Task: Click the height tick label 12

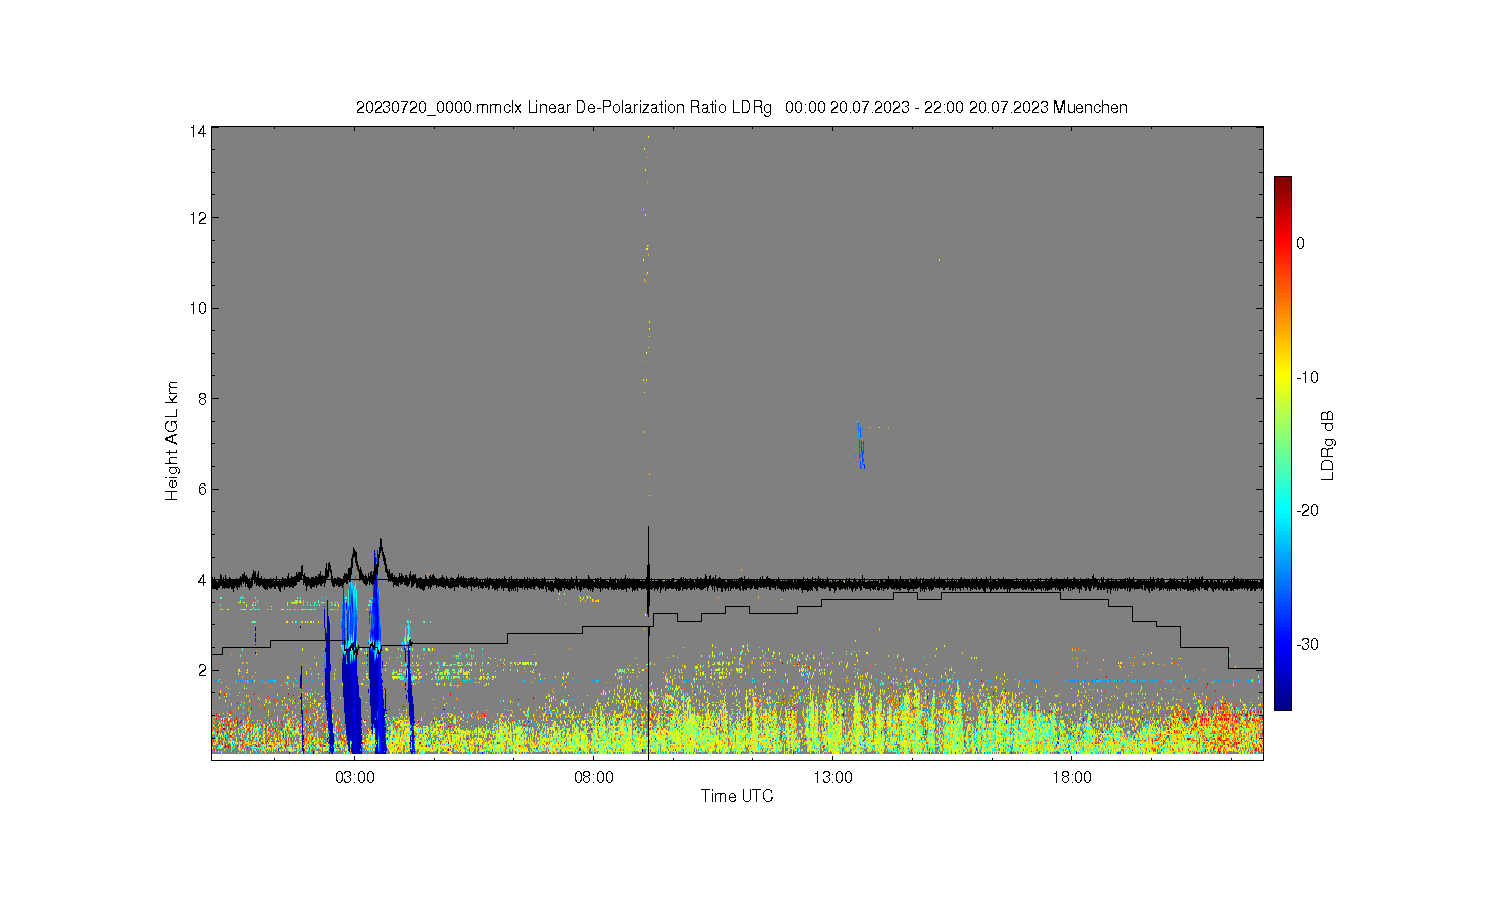Action: pyautogui.click(x=198, y=218)
